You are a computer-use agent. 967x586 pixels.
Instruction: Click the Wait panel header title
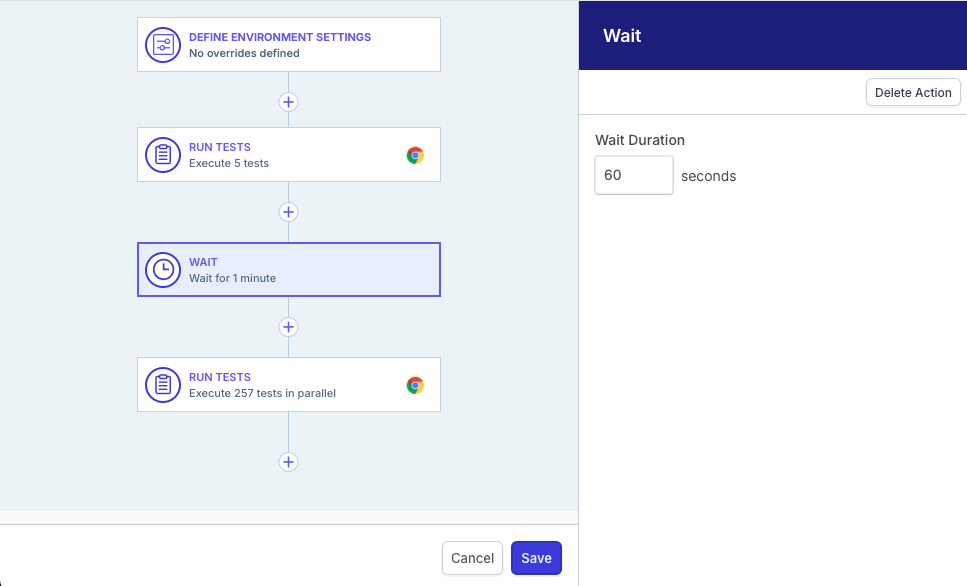[622, 36]
